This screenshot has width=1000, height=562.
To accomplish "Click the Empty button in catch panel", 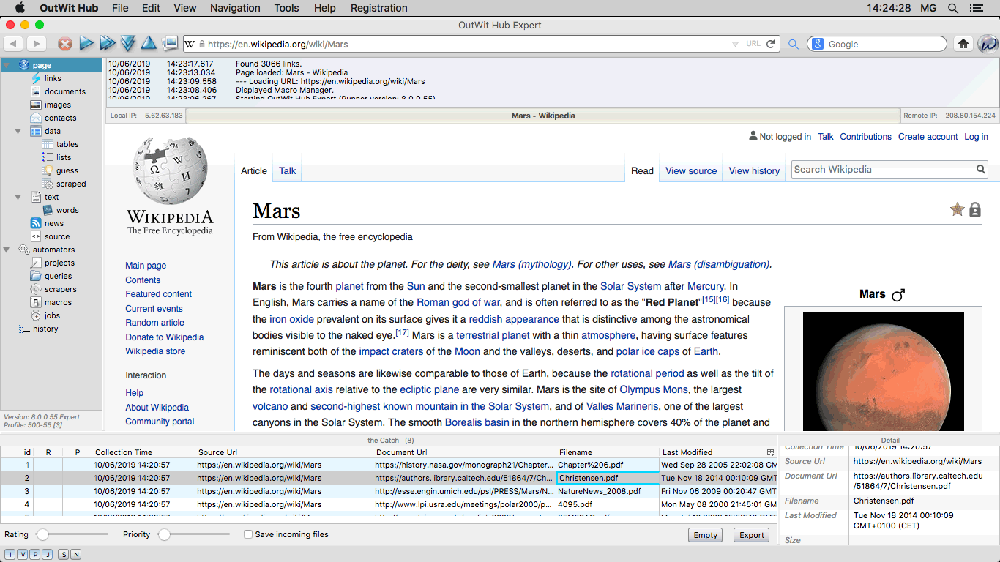I will point(705,535).
